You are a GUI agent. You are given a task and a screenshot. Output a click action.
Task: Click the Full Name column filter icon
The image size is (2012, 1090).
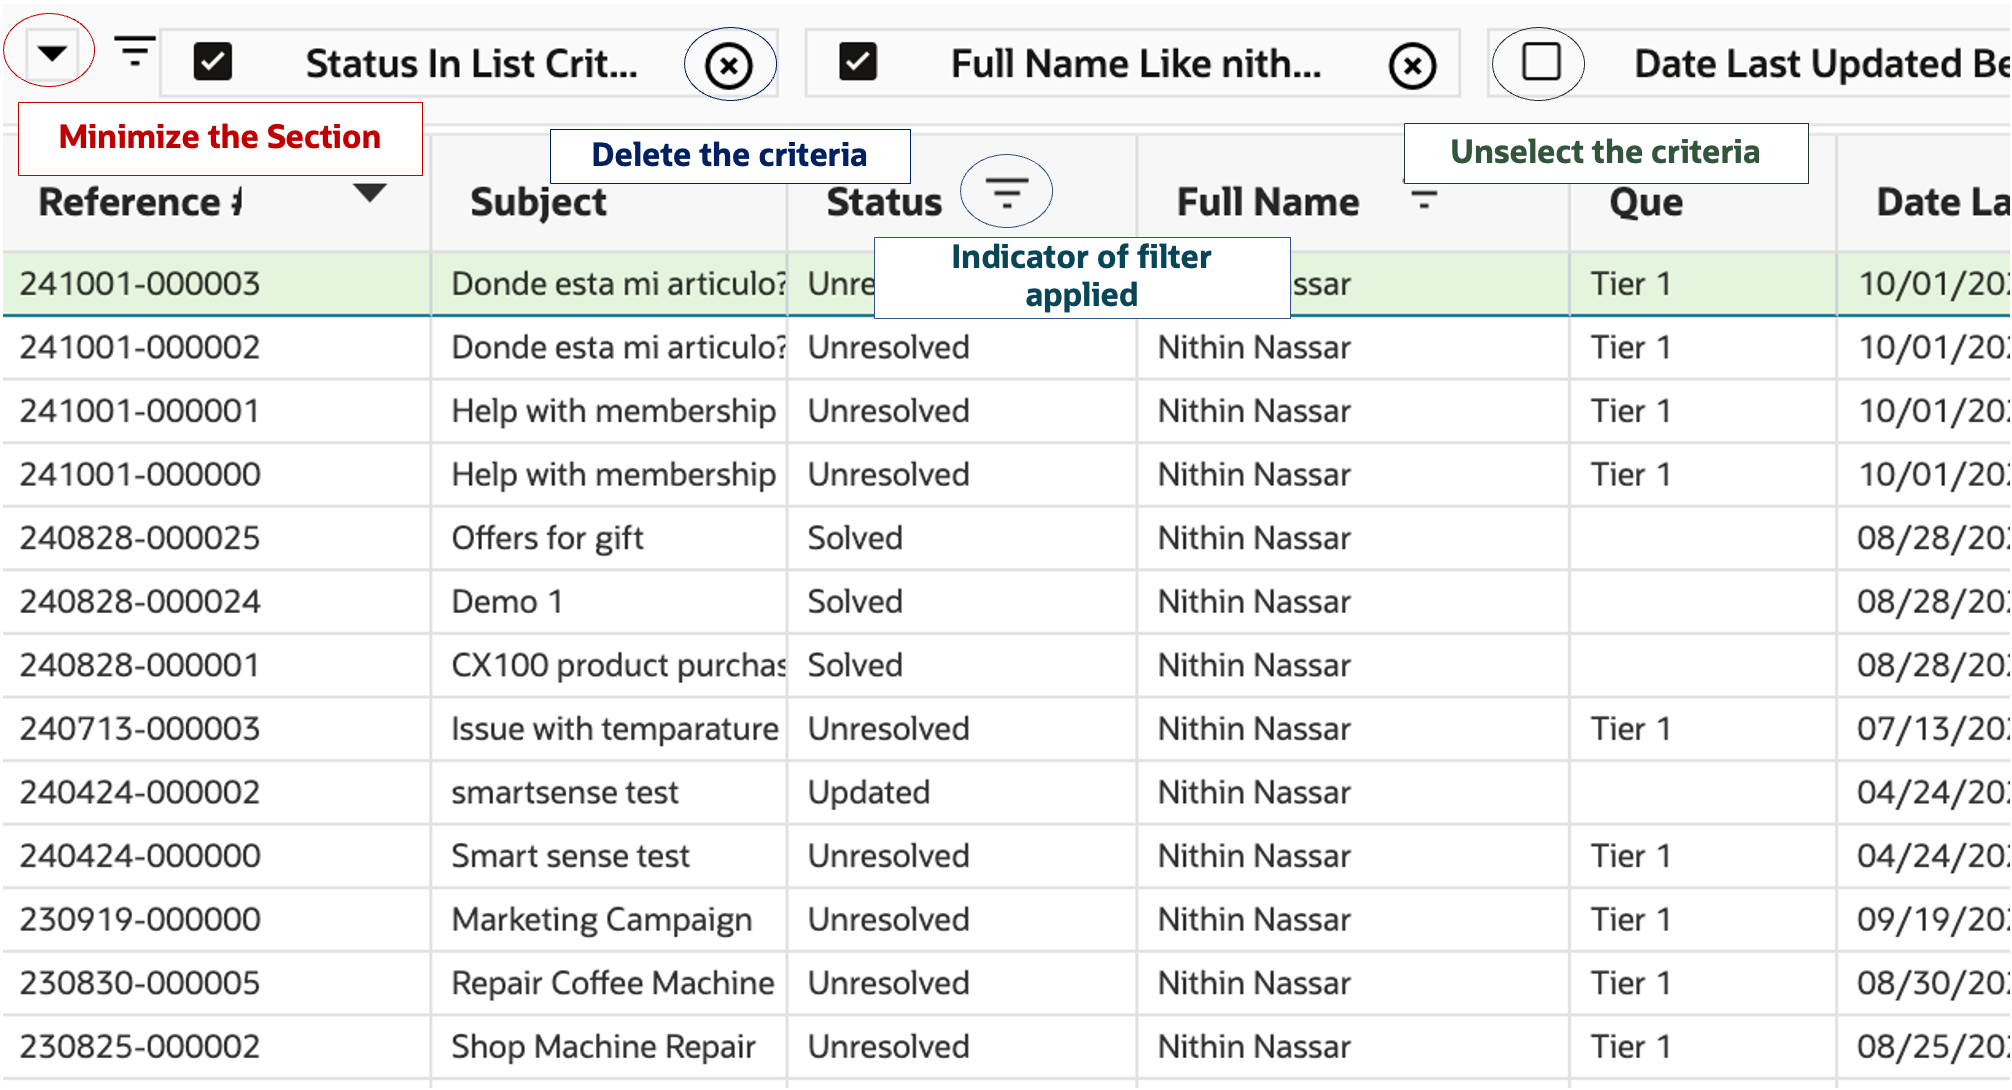point(1423,198)
